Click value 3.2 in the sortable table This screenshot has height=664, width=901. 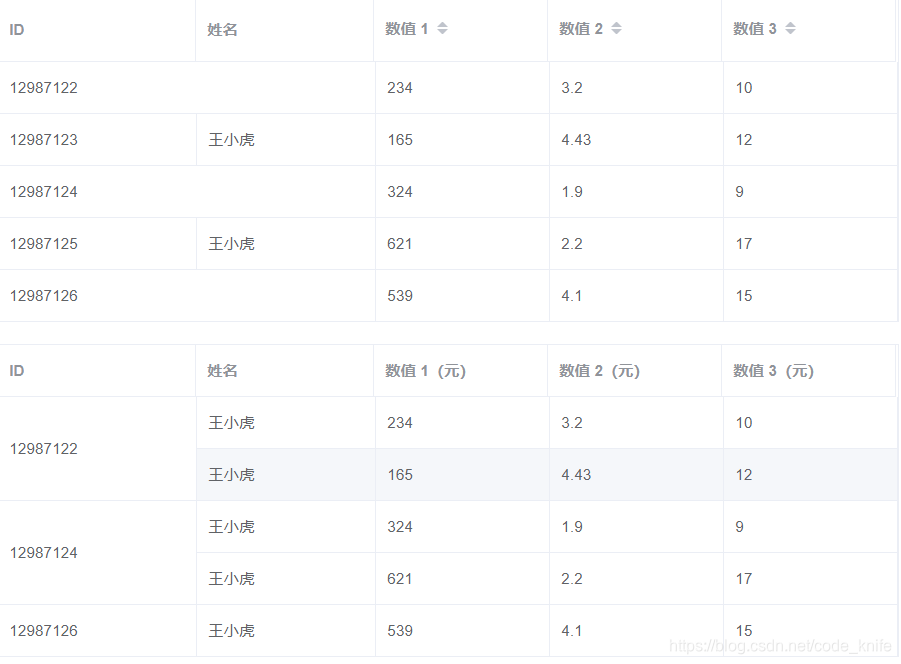click(572, 87)
